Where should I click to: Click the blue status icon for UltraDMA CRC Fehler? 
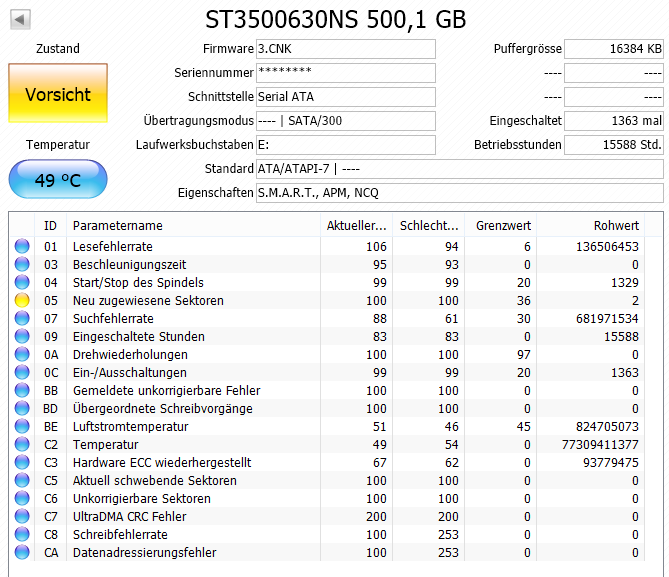[x=22, y=516]
